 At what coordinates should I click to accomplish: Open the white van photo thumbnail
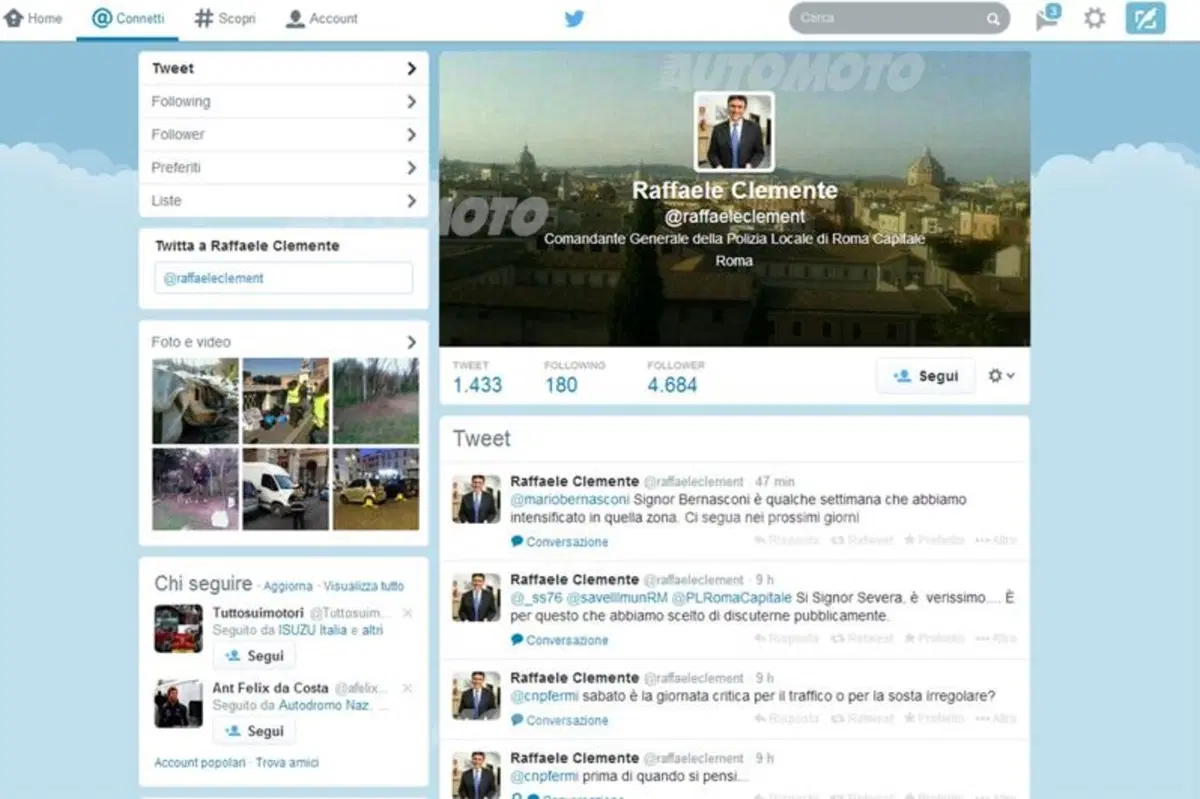285,489
